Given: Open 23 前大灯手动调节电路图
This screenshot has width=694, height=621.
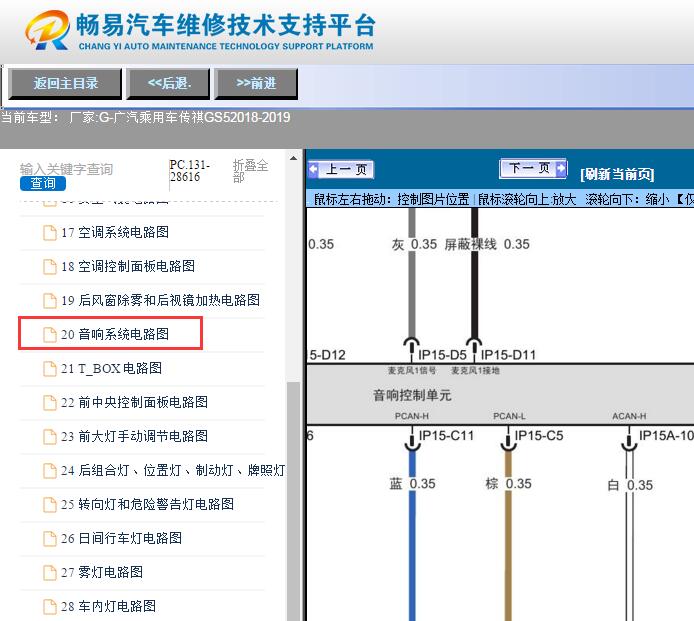Looking at the screenshot, I should tap(134, 436).
